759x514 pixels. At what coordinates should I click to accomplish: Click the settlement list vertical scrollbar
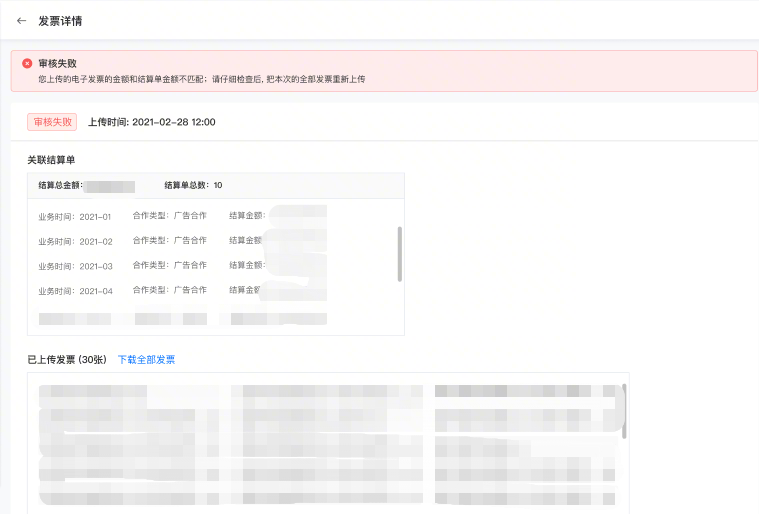tap(399, 253)
